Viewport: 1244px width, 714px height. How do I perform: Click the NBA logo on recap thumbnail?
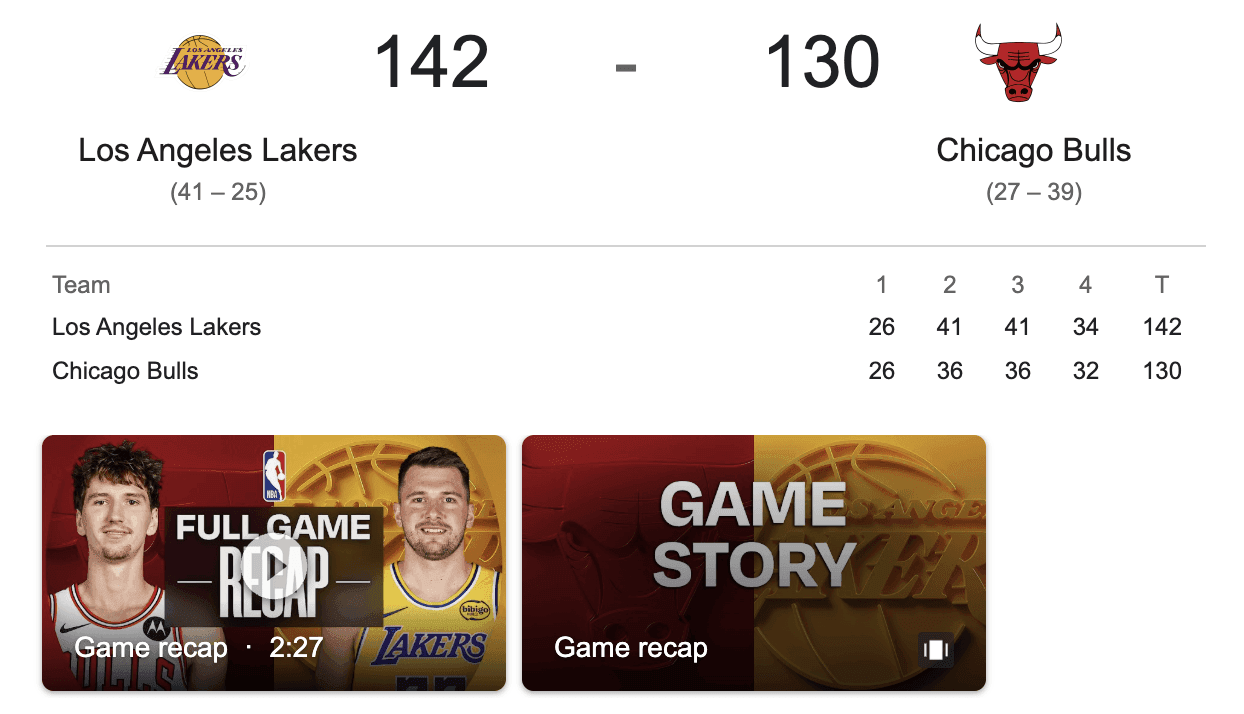coord(273,476)
